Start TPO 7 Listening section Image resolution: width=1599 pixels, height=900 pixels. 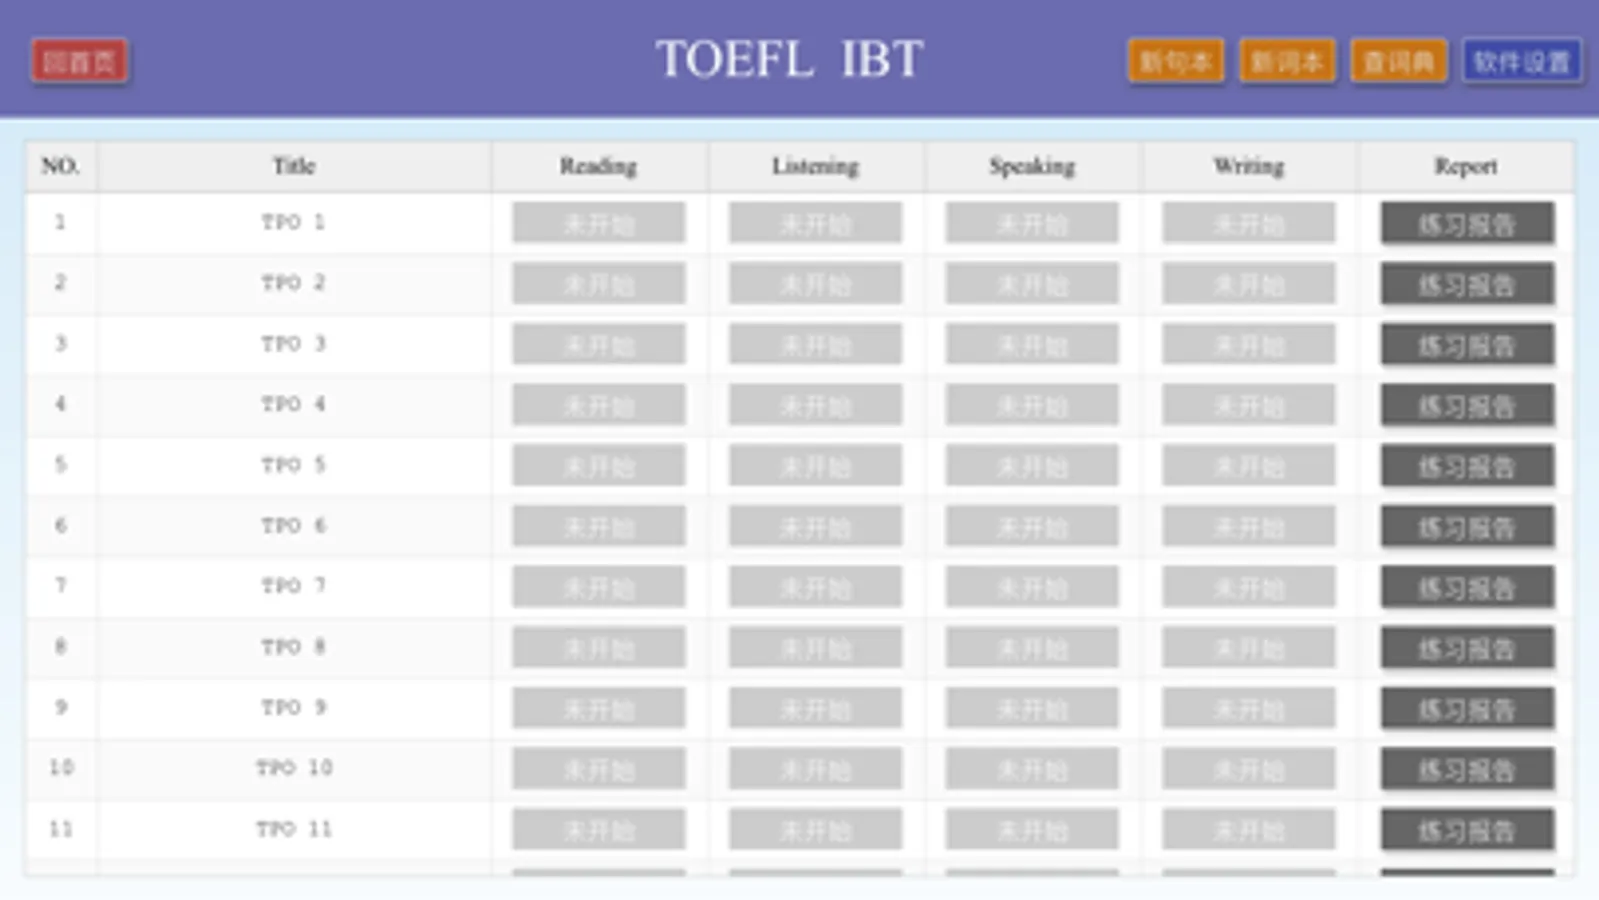point(815,587)
